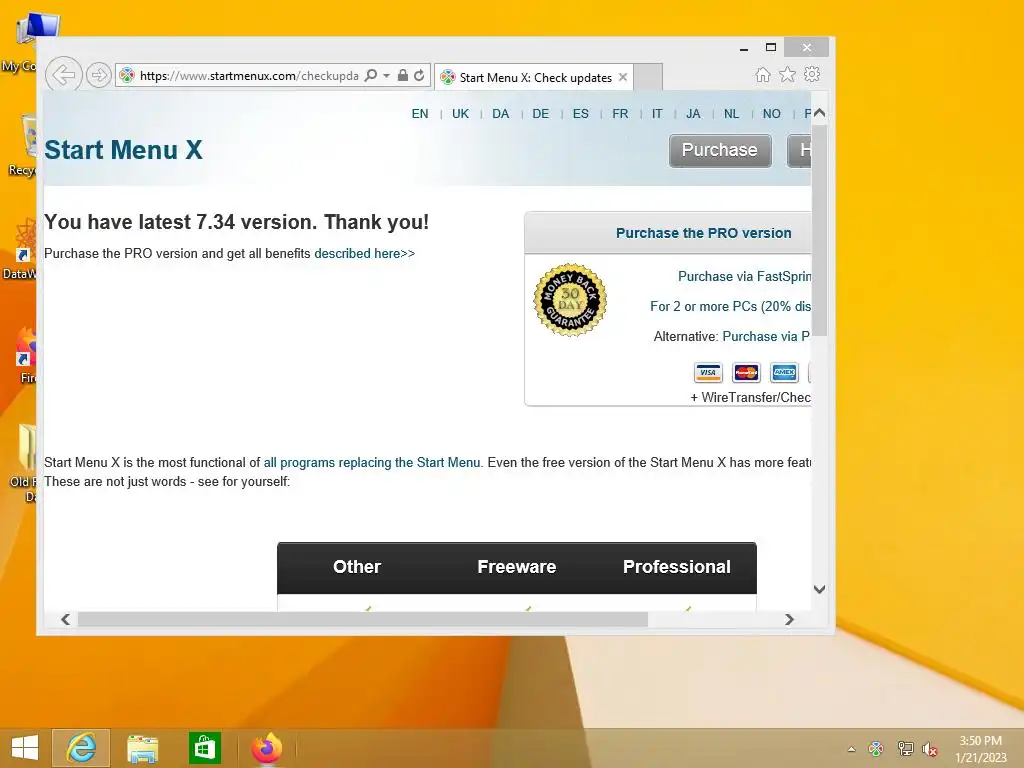
Task: Switch site language to FR
Action: tap(620, 114)
